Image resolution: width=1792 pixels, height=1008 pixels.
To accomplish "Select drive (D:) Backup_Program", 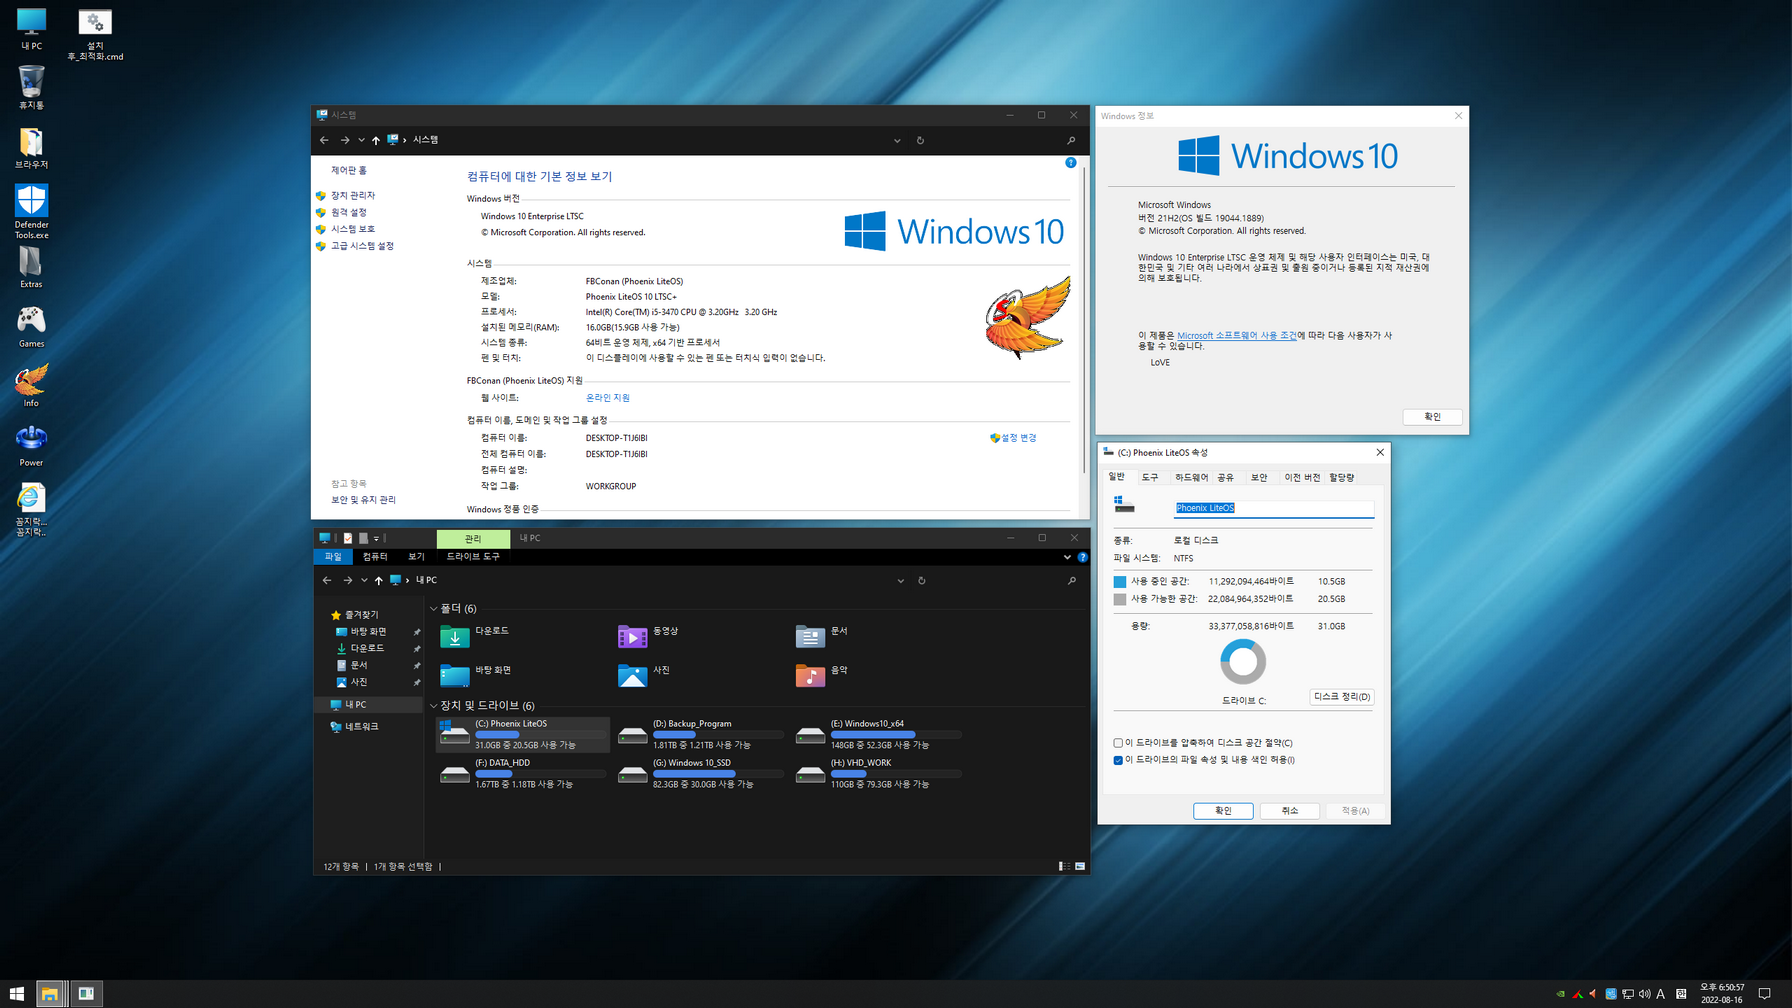I will coord(699,734).
